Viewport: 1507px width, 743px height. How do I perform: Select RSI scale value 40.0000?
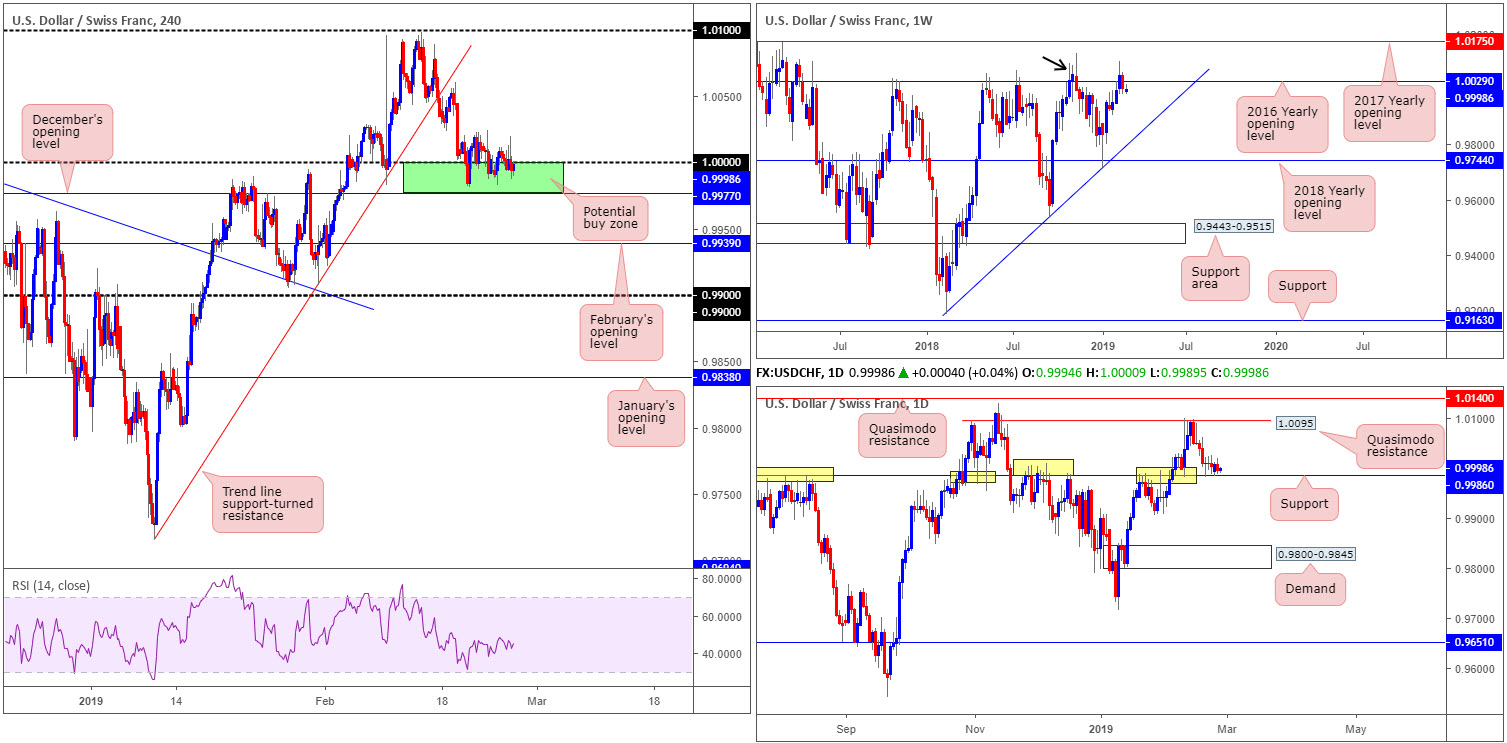tap(721, 653)
